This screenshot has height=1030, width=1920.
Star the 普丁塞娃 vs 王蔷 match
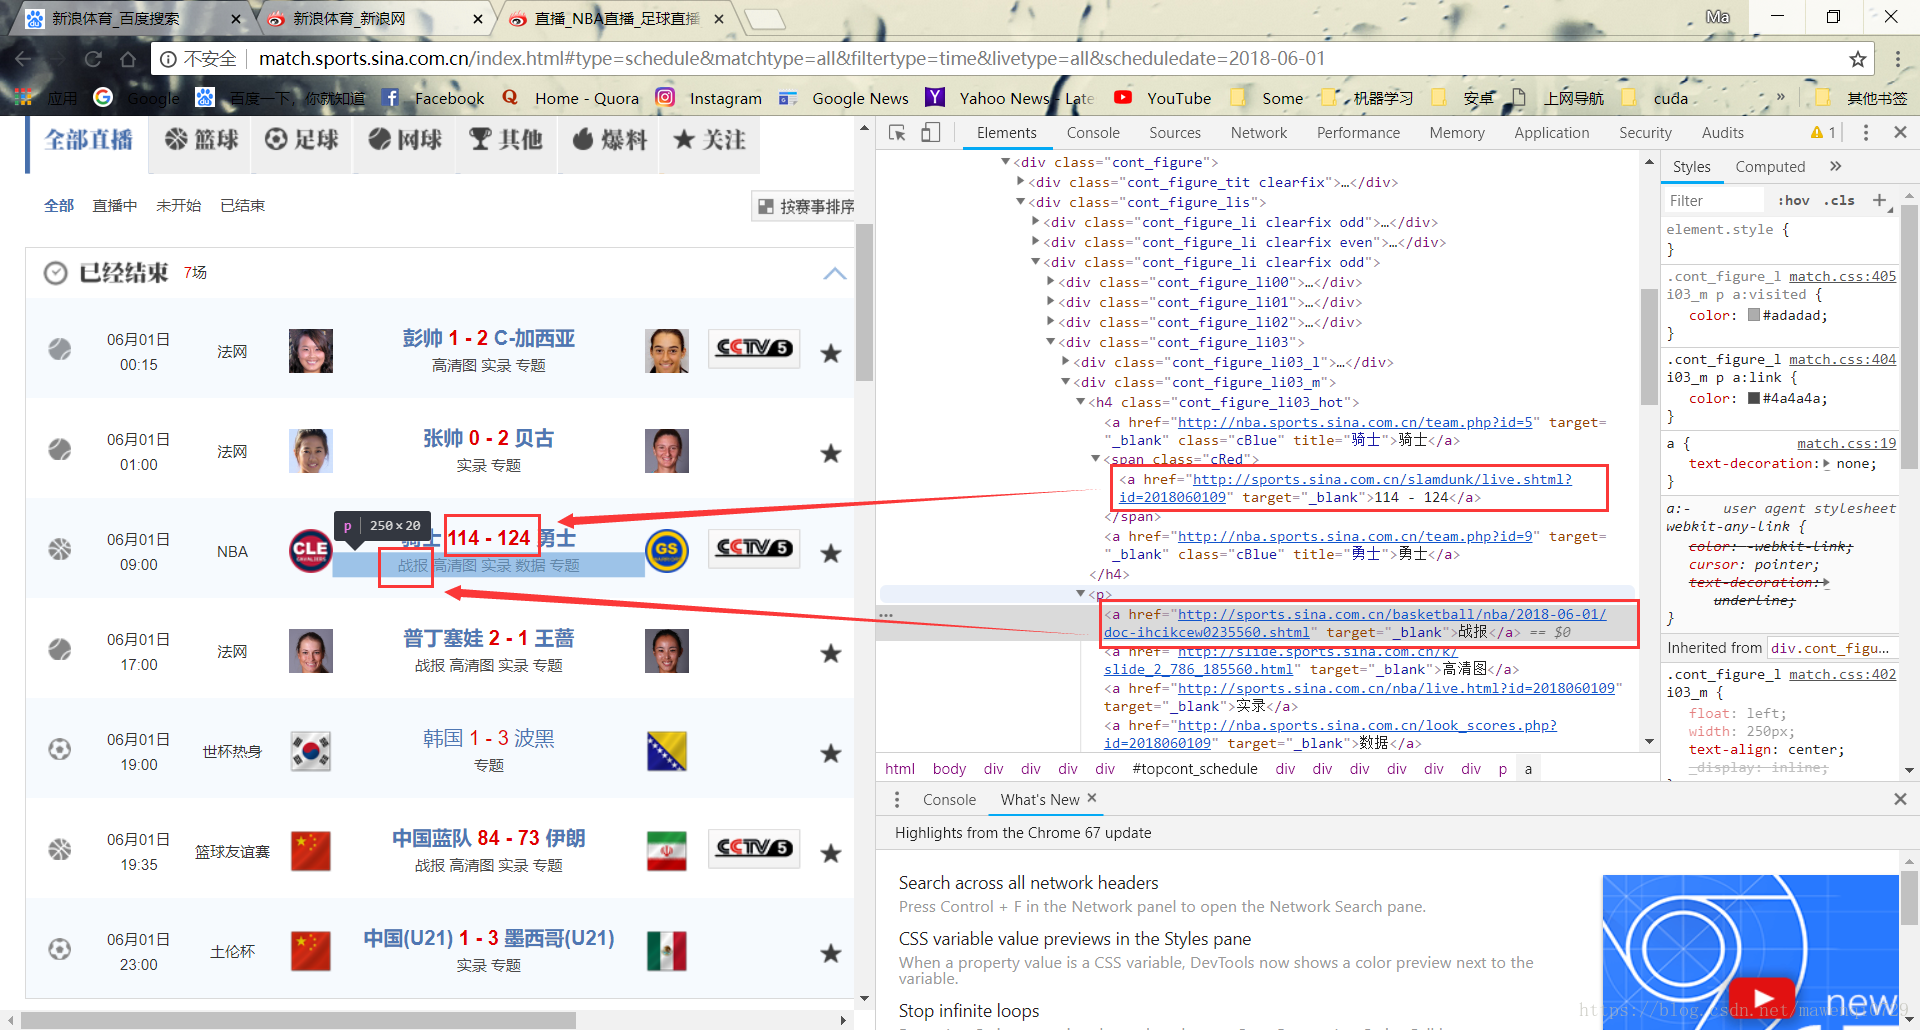tap(830, 653)
